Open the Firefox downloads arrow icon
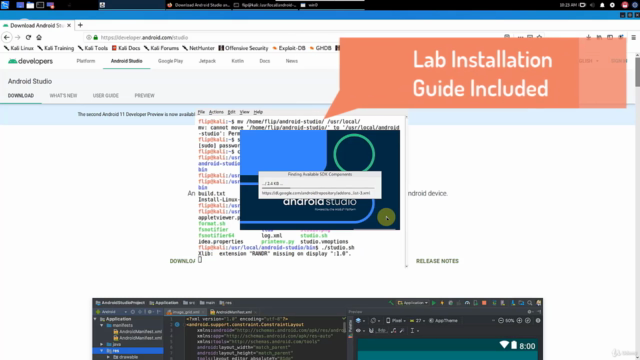Screen dimensions: 640x360 (x=588, y=37)
